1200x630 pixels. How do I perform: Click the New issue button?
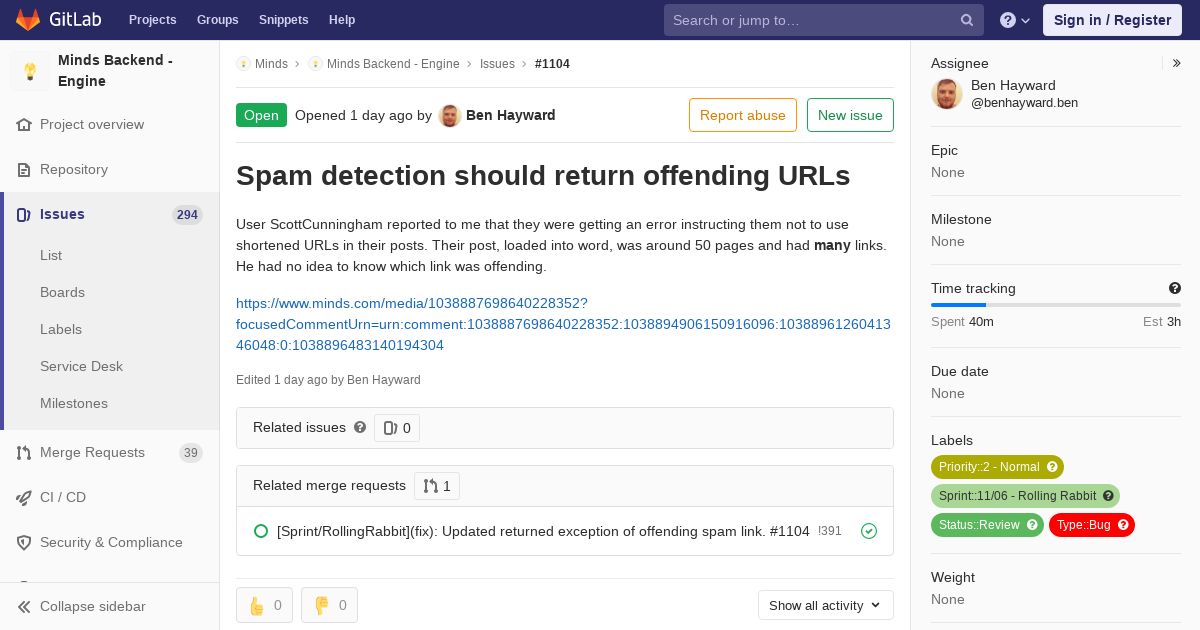[x=850, y=115]
